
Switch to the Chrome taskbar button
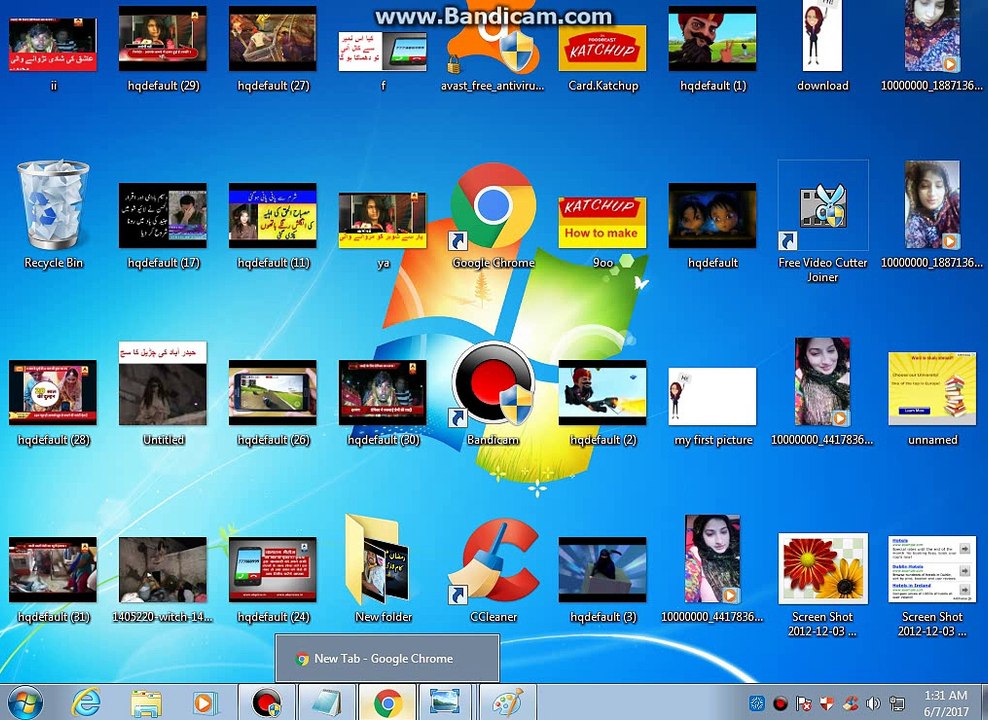[387, 702]
